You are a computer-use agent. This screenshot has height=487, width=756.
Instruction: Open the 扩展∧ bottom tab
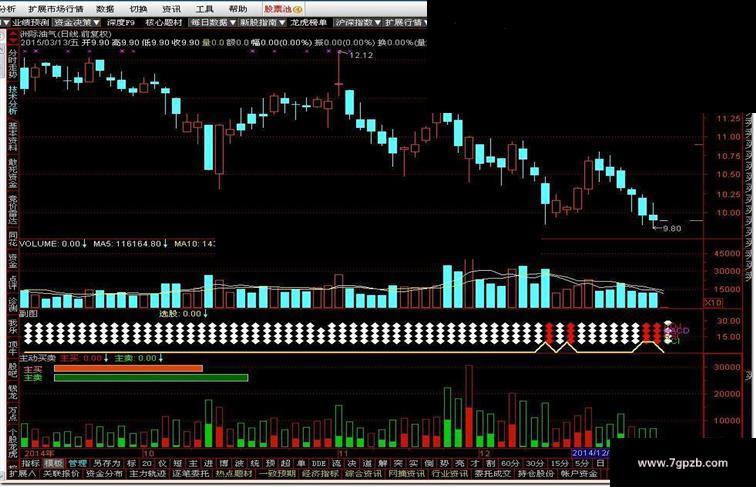point(22,474)
